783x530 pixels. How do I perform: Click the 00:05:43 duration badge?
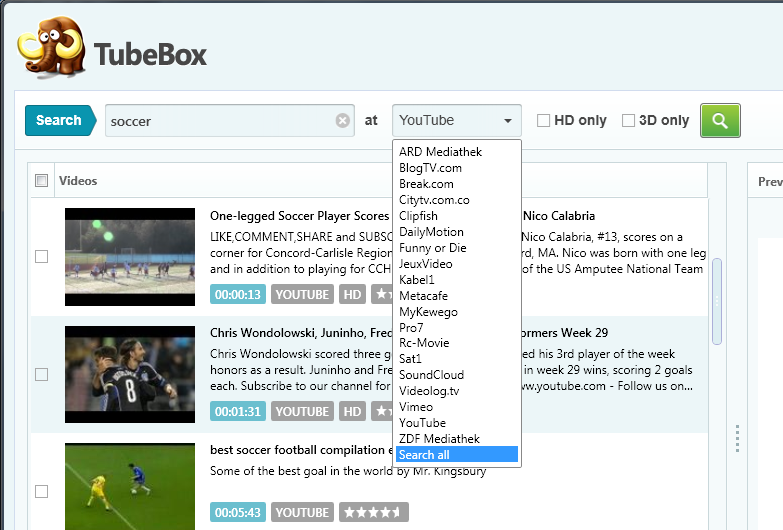pos(238,512)
